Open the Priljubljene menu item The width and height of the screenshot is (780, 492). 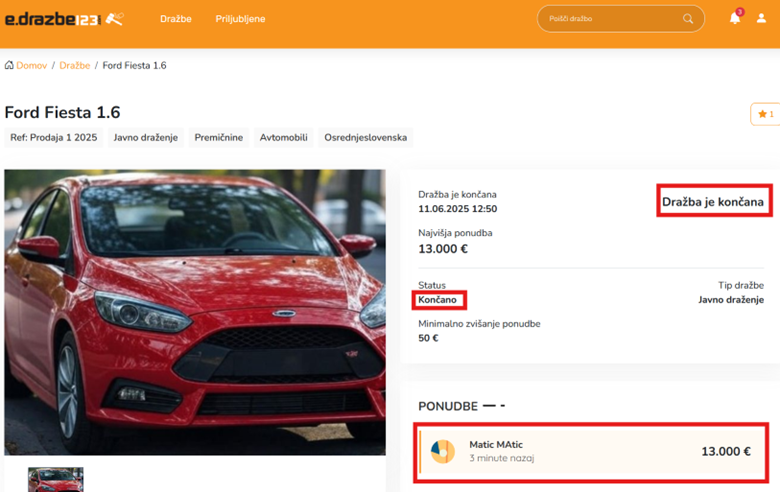pyautogui.click(x=240, y=19)
